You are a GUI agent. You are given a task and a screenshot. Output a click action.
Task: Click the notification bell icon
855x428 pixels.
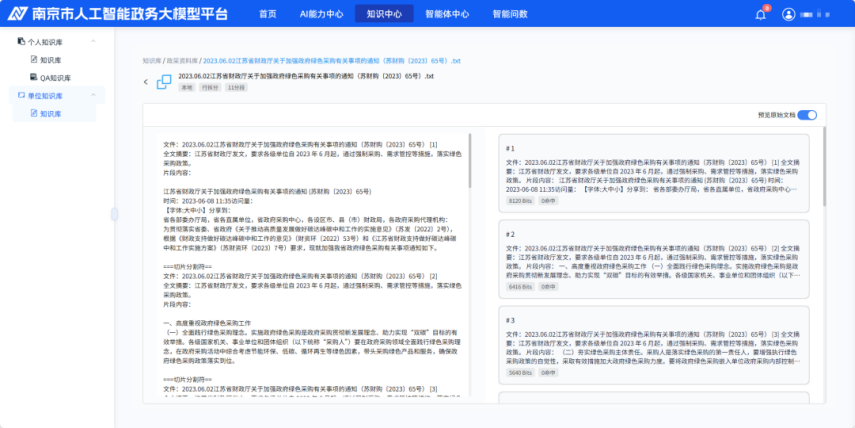click(760, 14)
